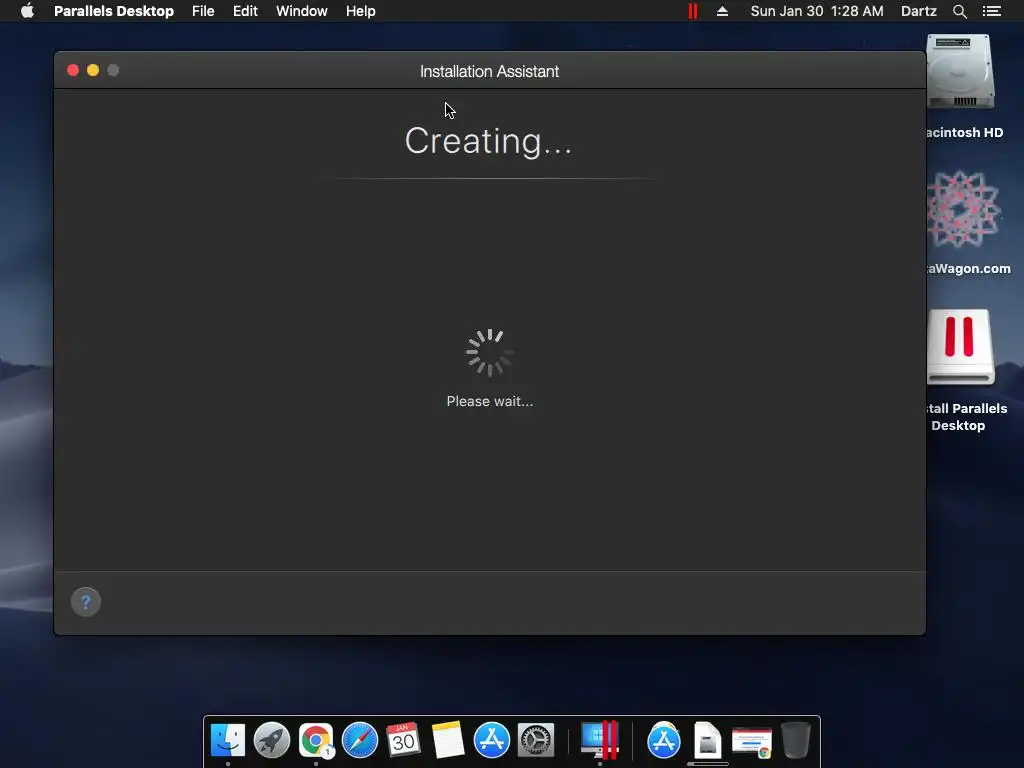The image size is (1024, 768).
Task: Open Notification Center list icon
Action: point(991,11)
